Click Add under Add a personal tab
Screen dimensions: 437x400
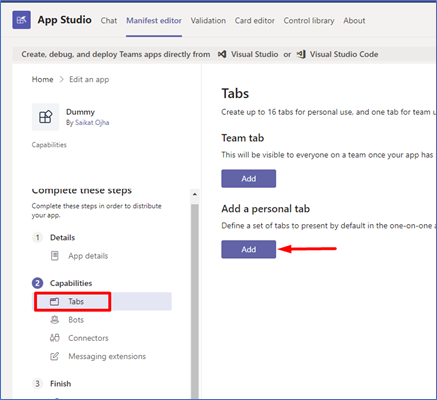[249, 249]
